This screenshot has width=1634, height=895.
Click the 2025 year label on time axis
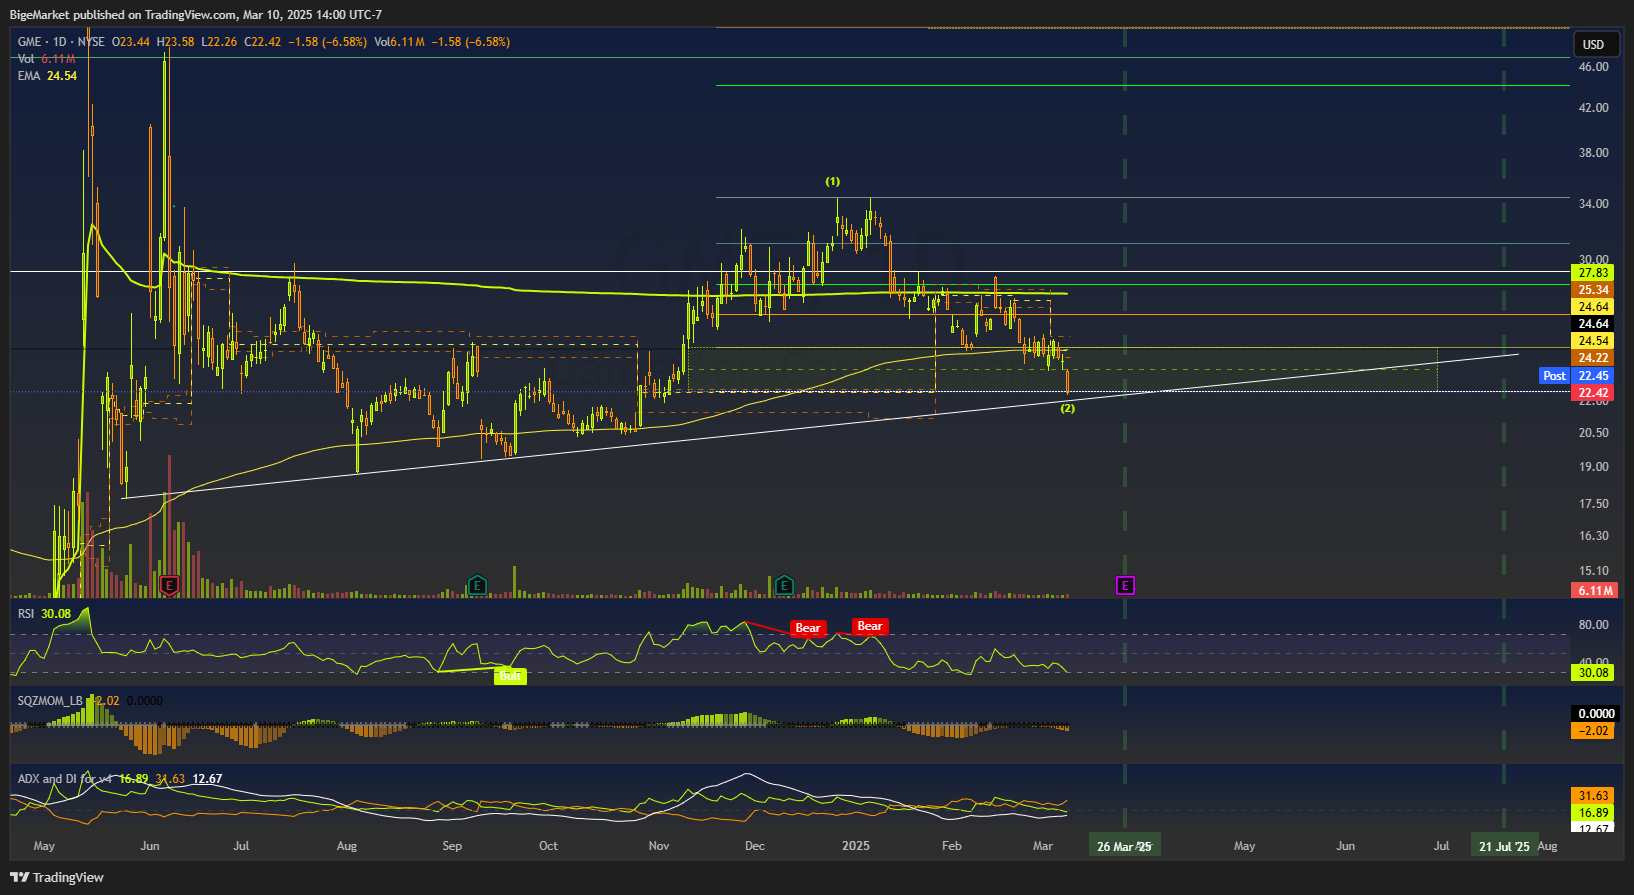click(856, 846)
